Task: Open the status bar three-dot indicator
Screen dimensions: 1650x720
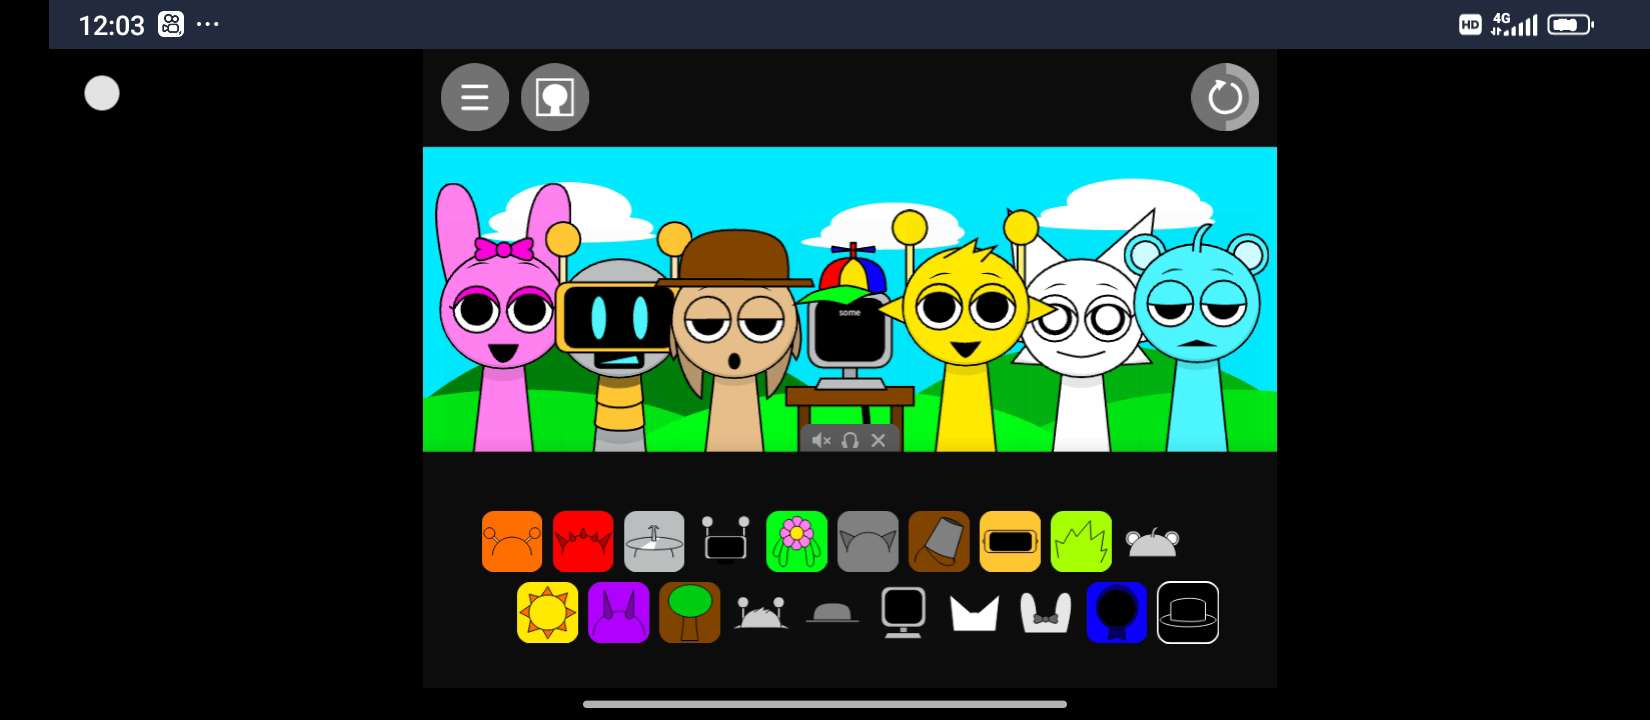Action: [208, 24]
